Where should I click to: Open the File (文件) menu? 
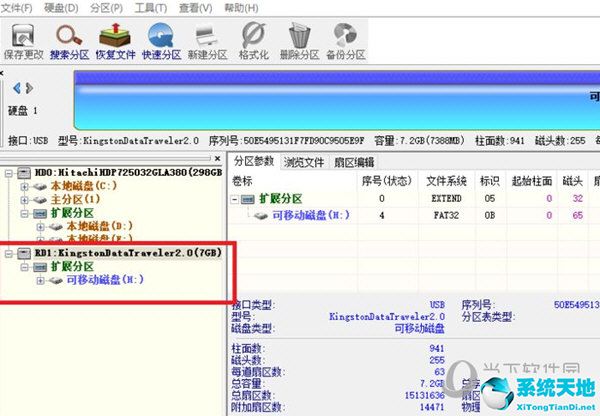coord(16,8)
